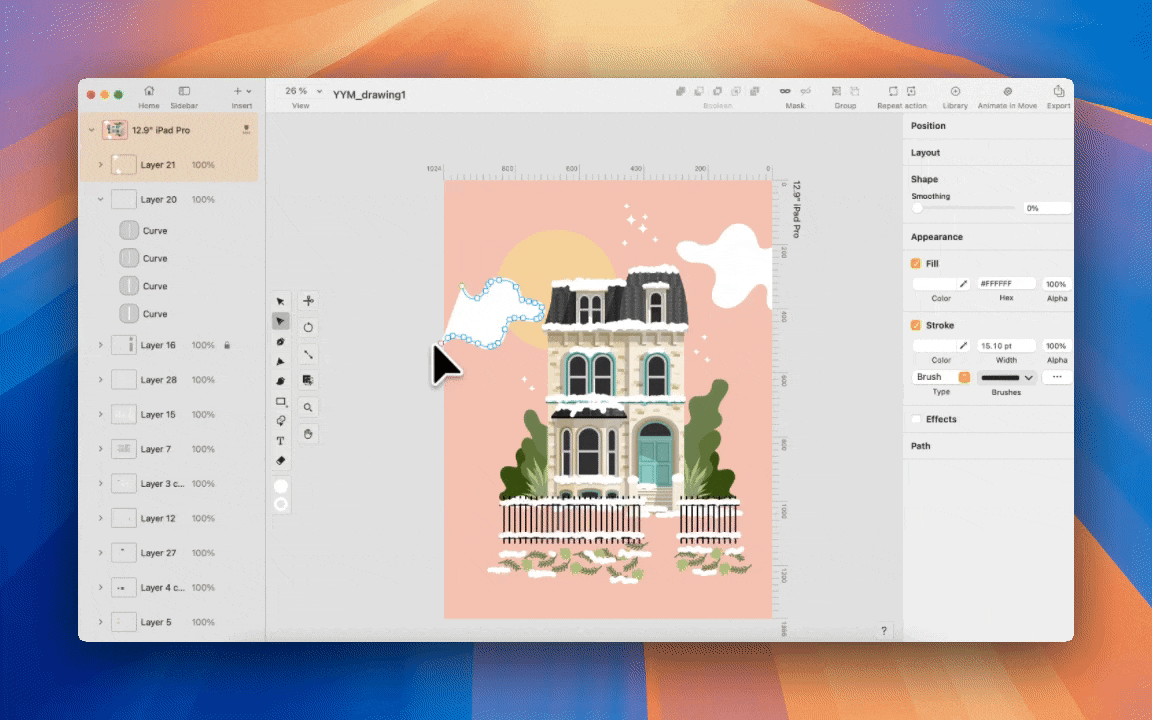
Task: Expand Layer 21 contents
Action: (x=101, y=165)
